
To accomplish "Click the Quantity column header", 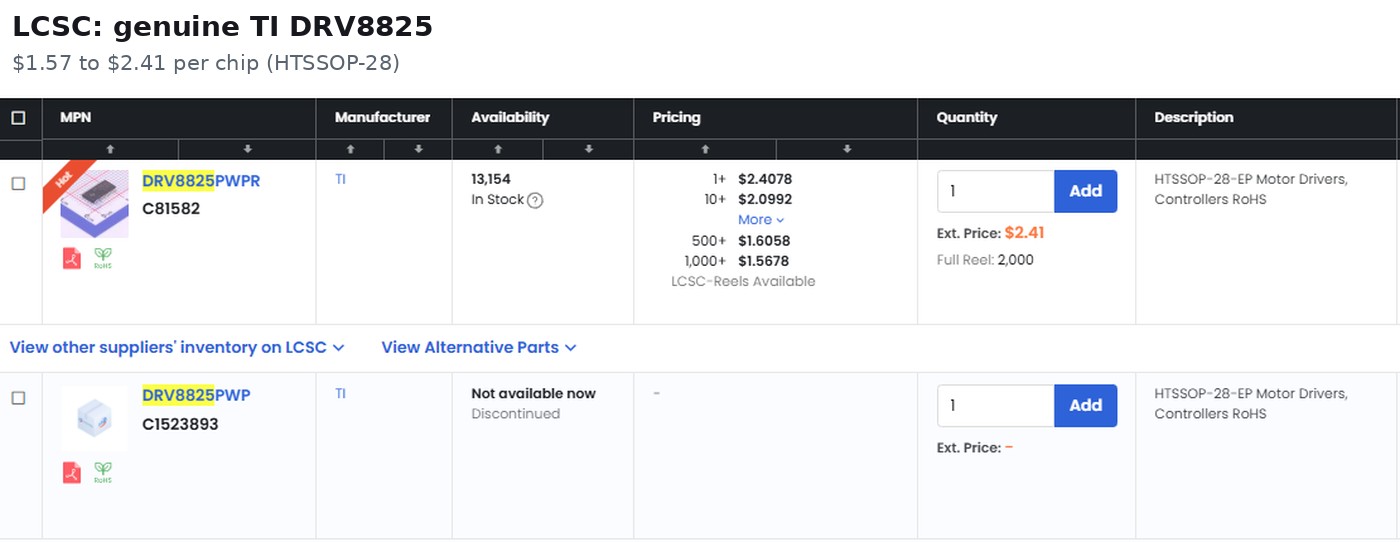I will (966, 118).
